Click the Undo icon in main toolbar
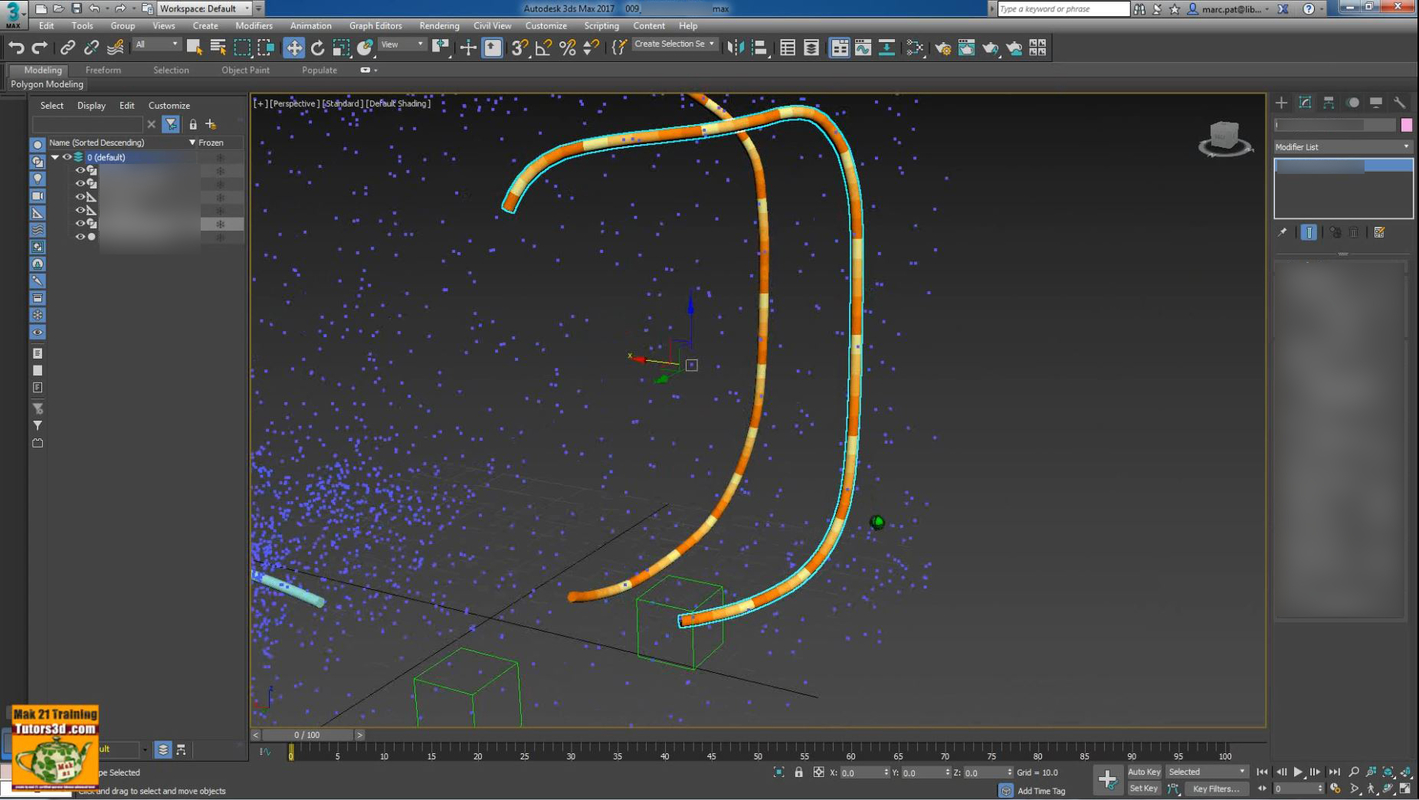The width and height of the screenshot is (1419, 800). pyautogui.click(x=17, y=47)
